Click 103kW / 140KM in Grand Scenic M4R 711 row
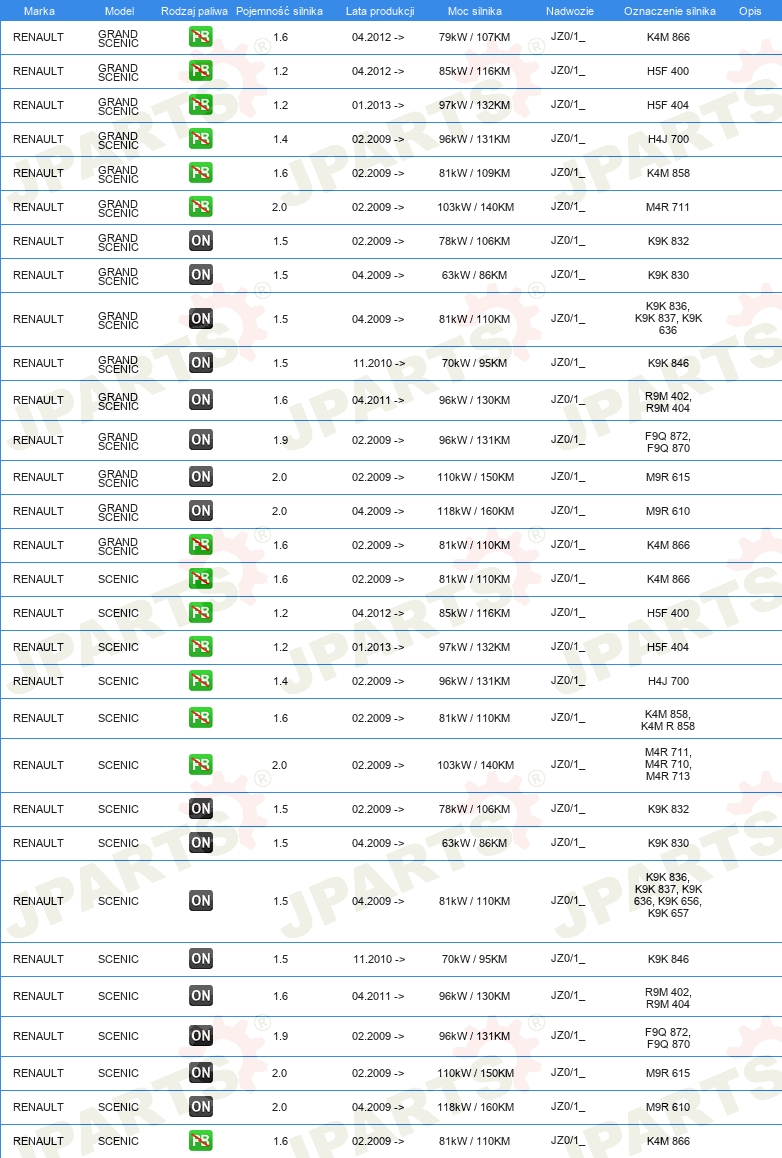Screen dimensions: 782x1158 [x=476, y=207]
